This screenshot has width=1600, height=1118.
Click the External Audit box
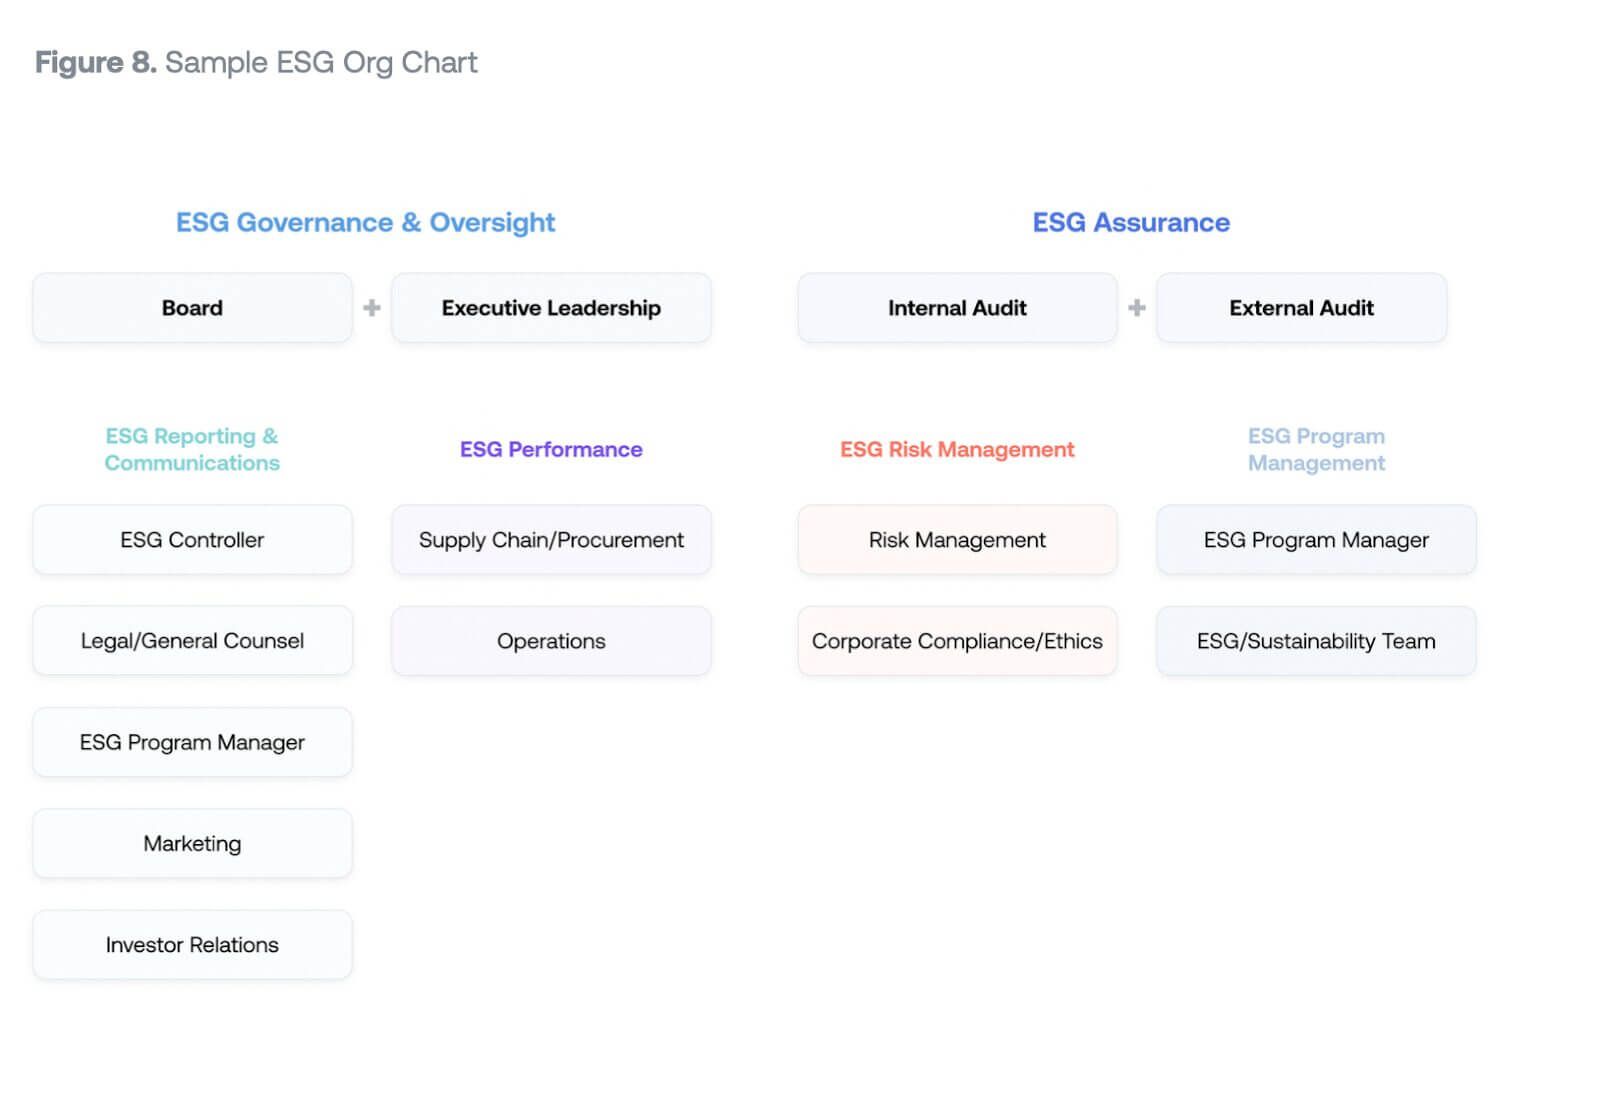tap(1301, 308)
